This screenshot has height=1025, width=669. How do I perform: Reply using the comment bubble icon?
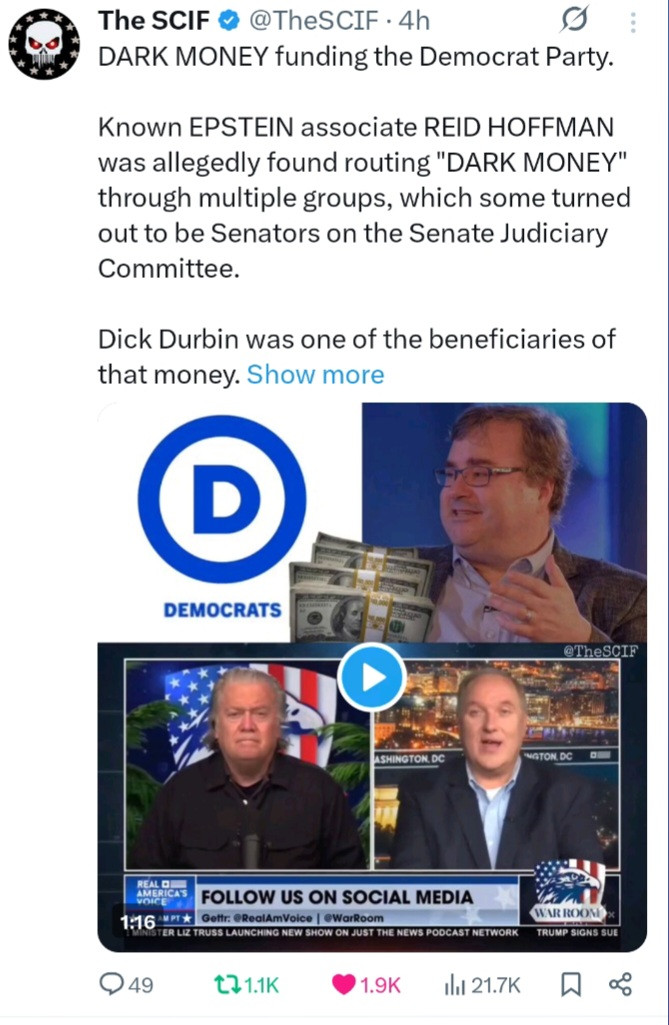[x=111, y=983]
